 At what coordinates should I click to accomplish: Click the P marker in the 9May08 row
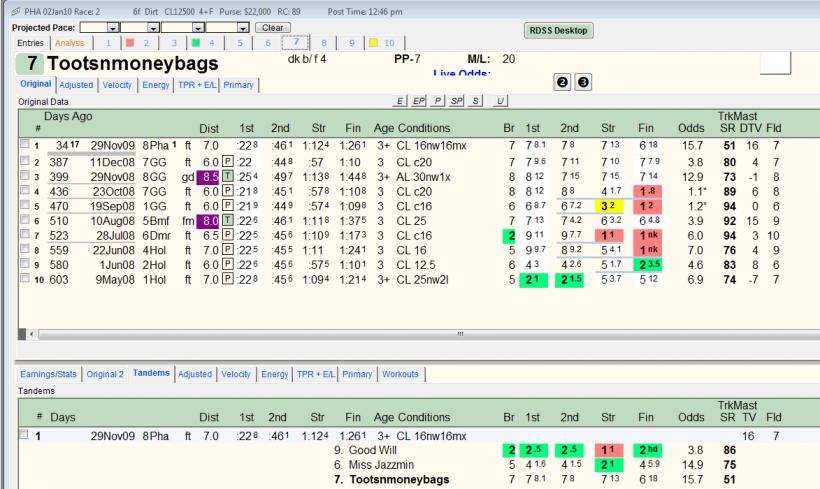(227, 279)
